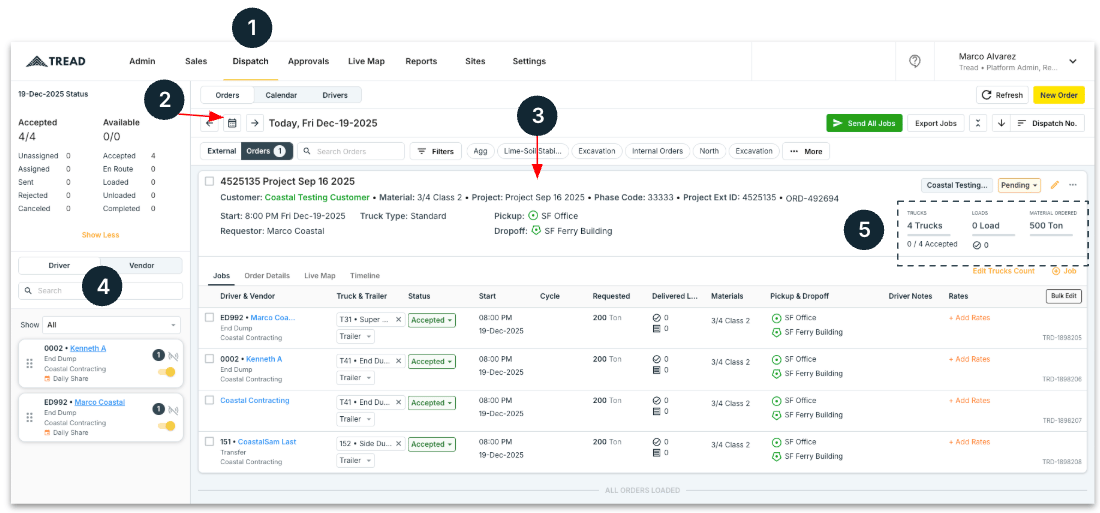Check the 151 CoastalSam Last job row
This screenshot has width=1100, height=513.
tap(209, 441)
